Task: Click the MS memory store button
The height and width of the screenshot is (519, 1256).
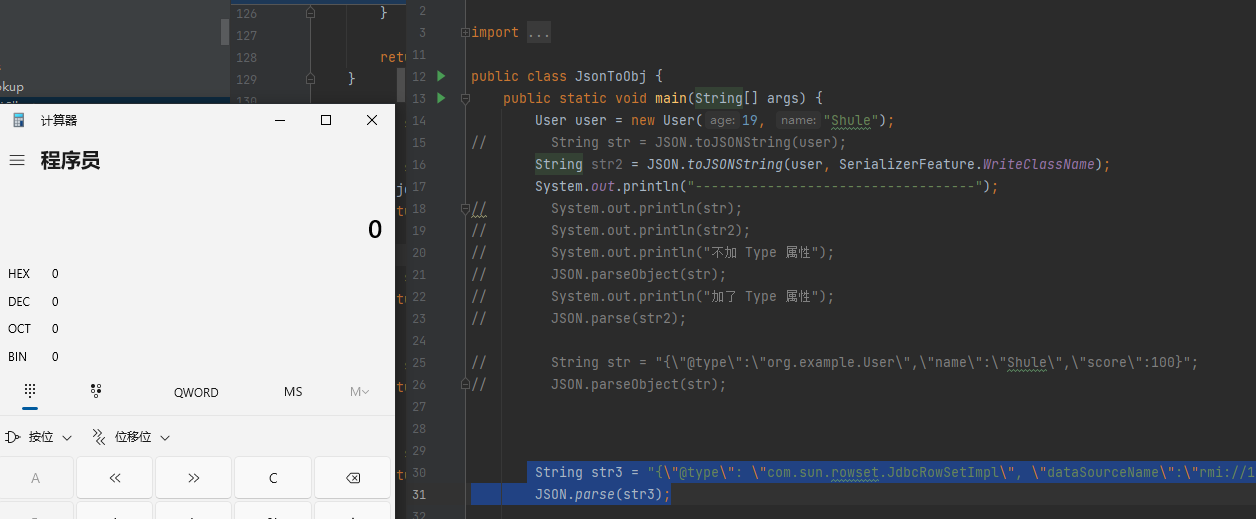Action: click(x=293, y=392)
